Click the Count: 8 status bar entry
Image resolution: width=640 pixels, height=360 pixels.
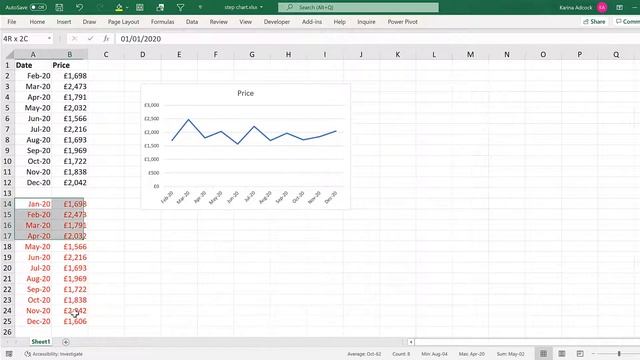pos(401,354)
